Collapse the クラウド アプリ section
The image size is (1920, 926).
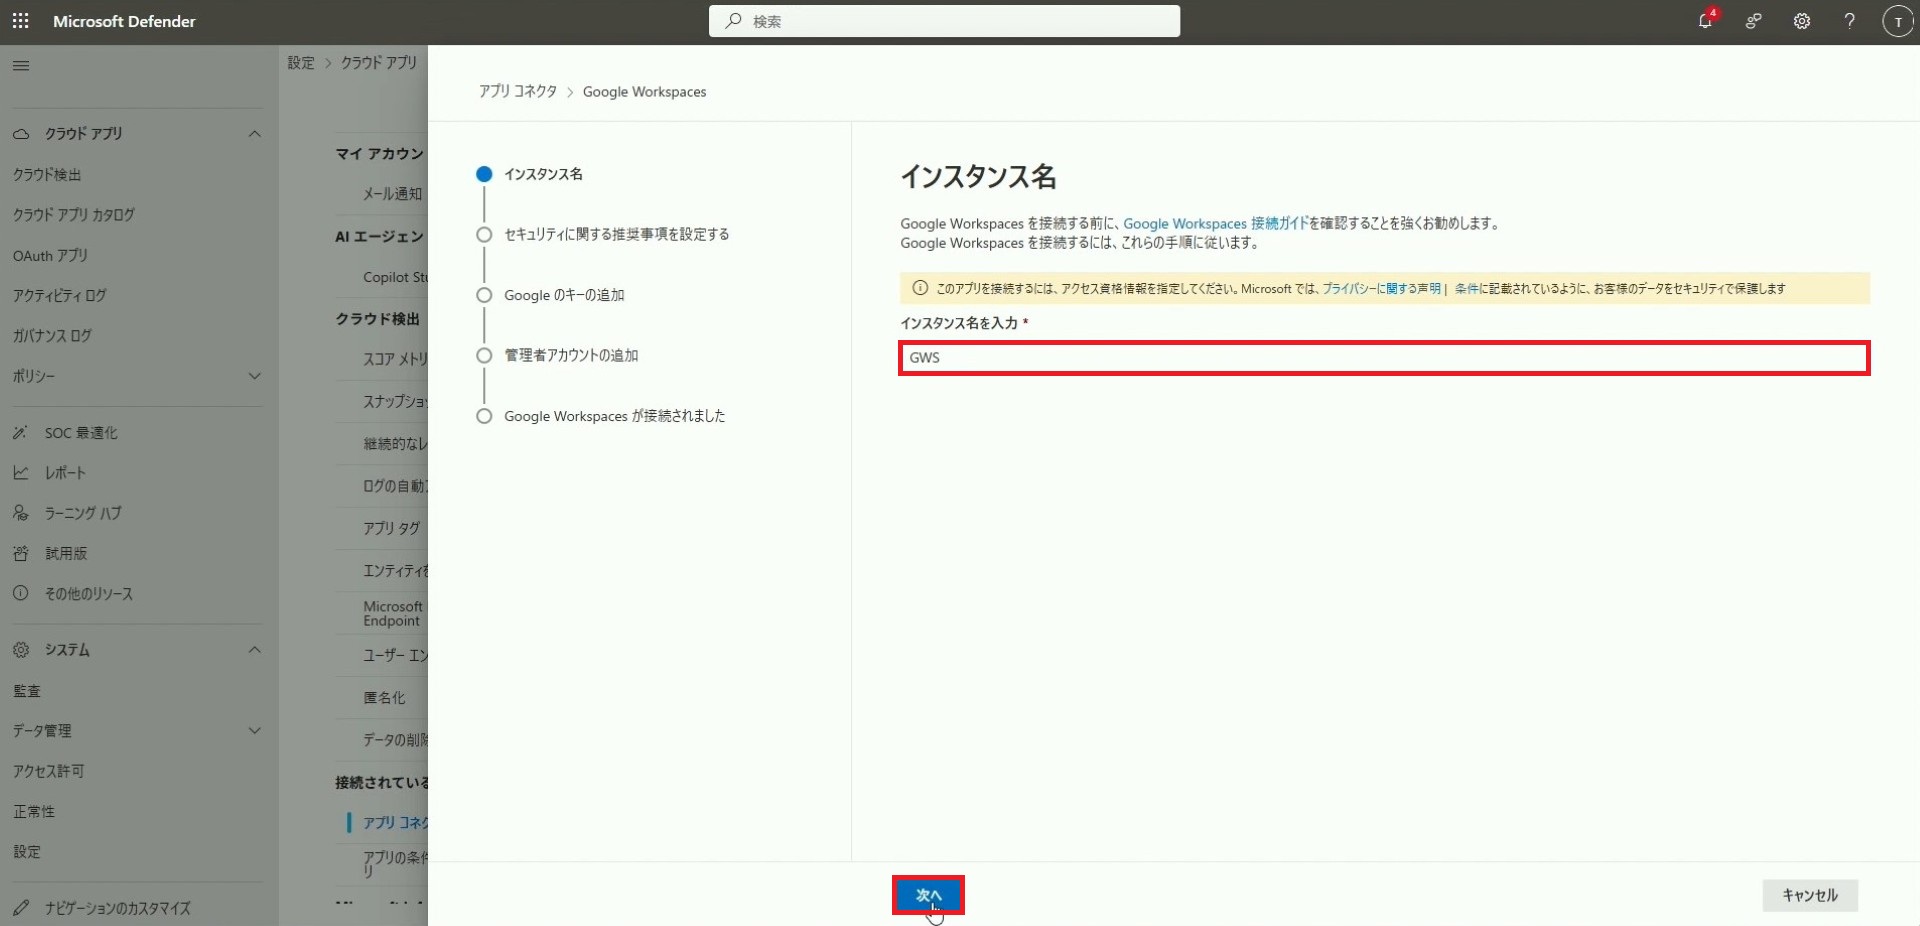pos(255,134)
